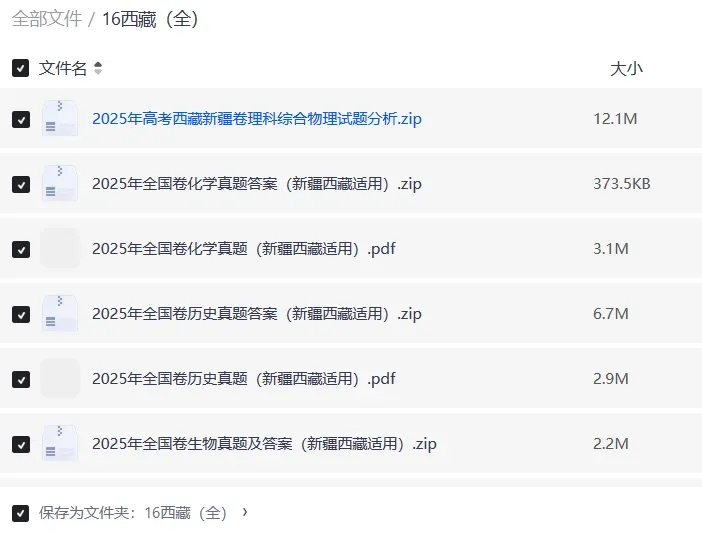The height and width of the screenshot is (533, 702).
Task: Open 2025年高考西藏新疆卷理科综合物理试题分析.zip
Action: 257,119
